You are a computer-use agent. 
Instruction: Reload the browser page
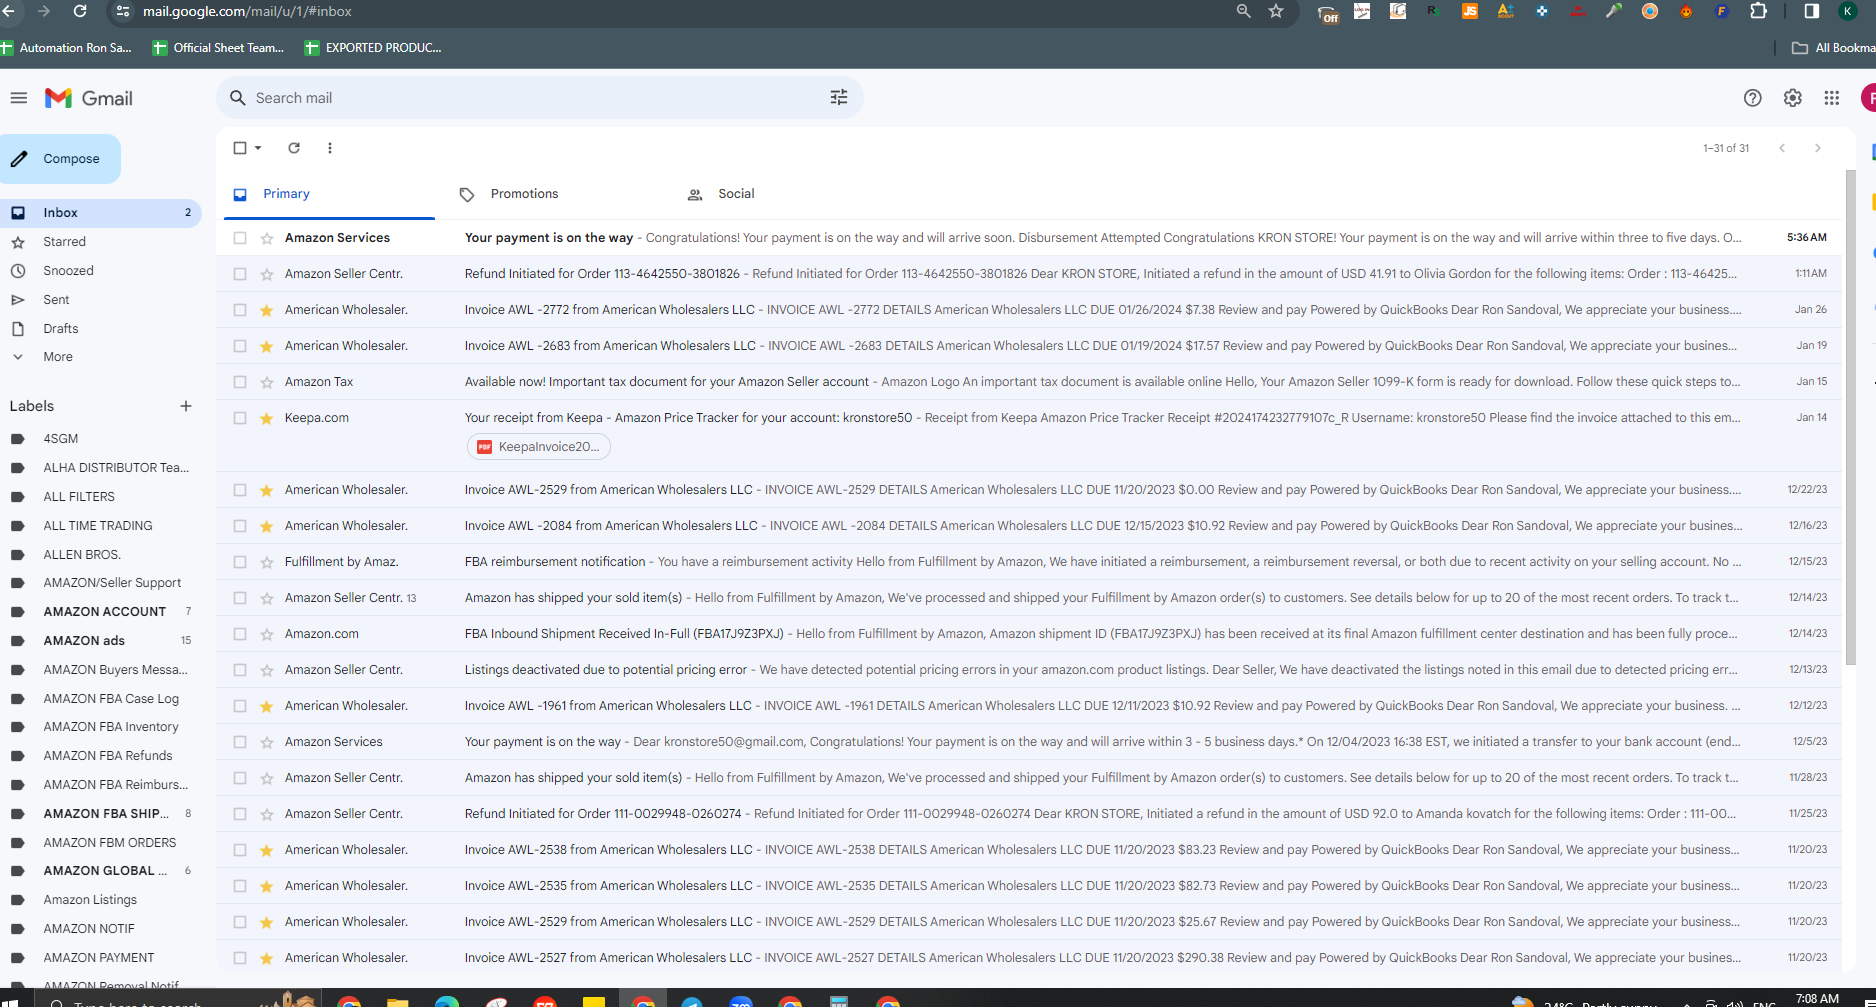(80, 11)
